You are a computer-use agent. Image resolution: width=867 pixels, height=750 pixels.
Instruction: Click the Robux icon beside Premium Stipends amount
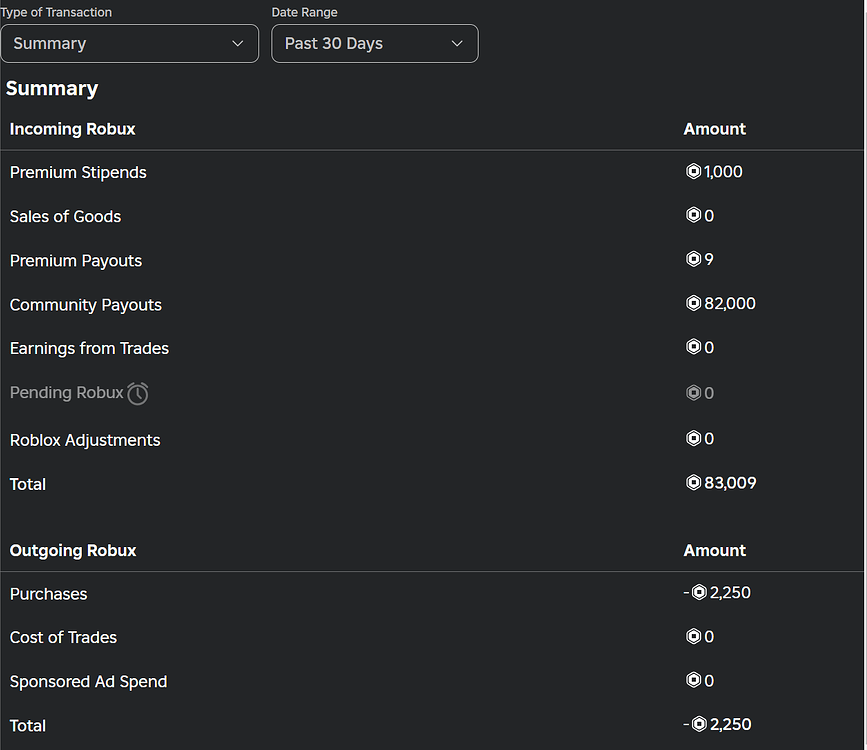pos(693,171)
